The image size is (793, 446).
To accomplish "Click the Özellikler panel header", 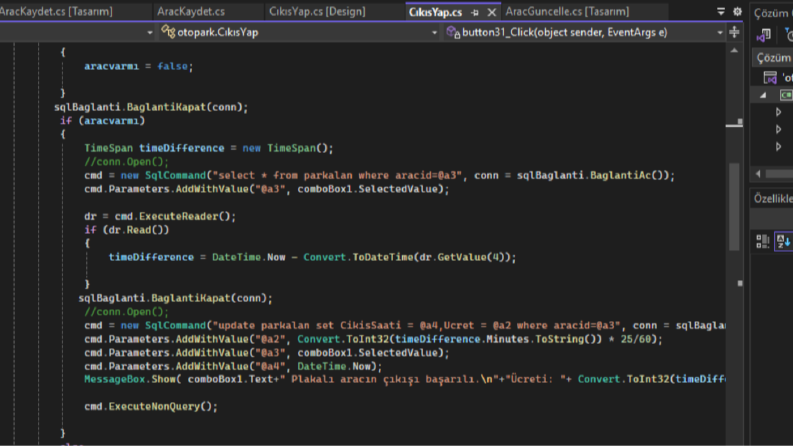I will (x=773, y=198).
